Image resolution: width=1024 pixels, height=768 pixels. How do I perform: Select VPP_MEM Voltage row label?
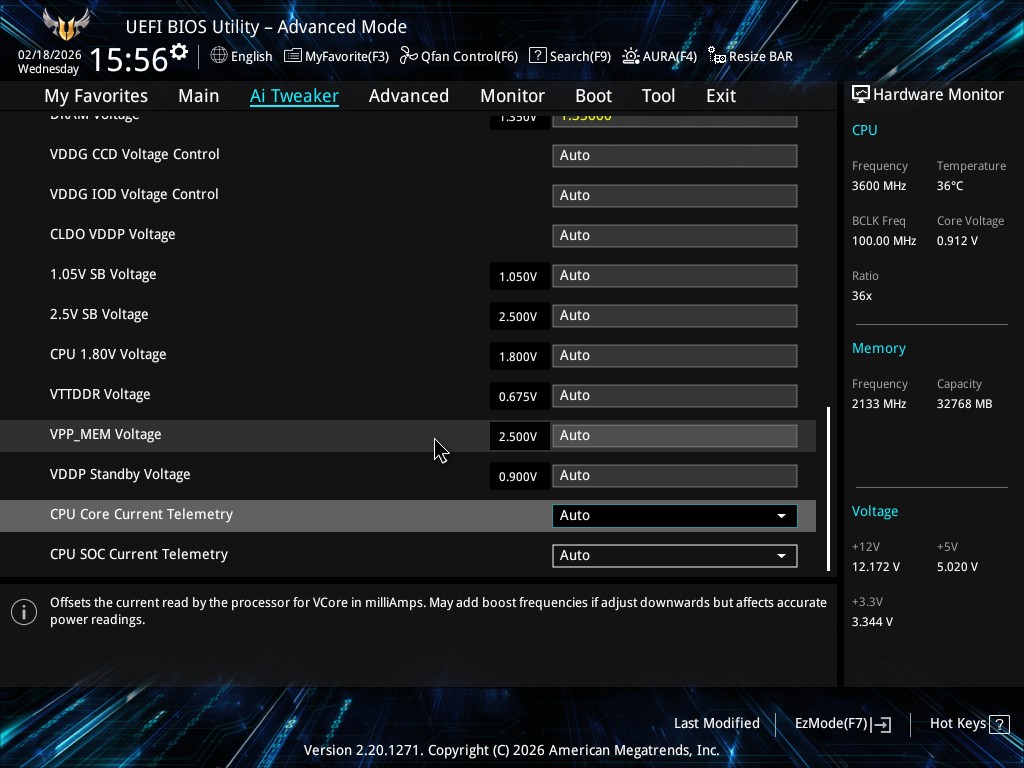point(105,434)
